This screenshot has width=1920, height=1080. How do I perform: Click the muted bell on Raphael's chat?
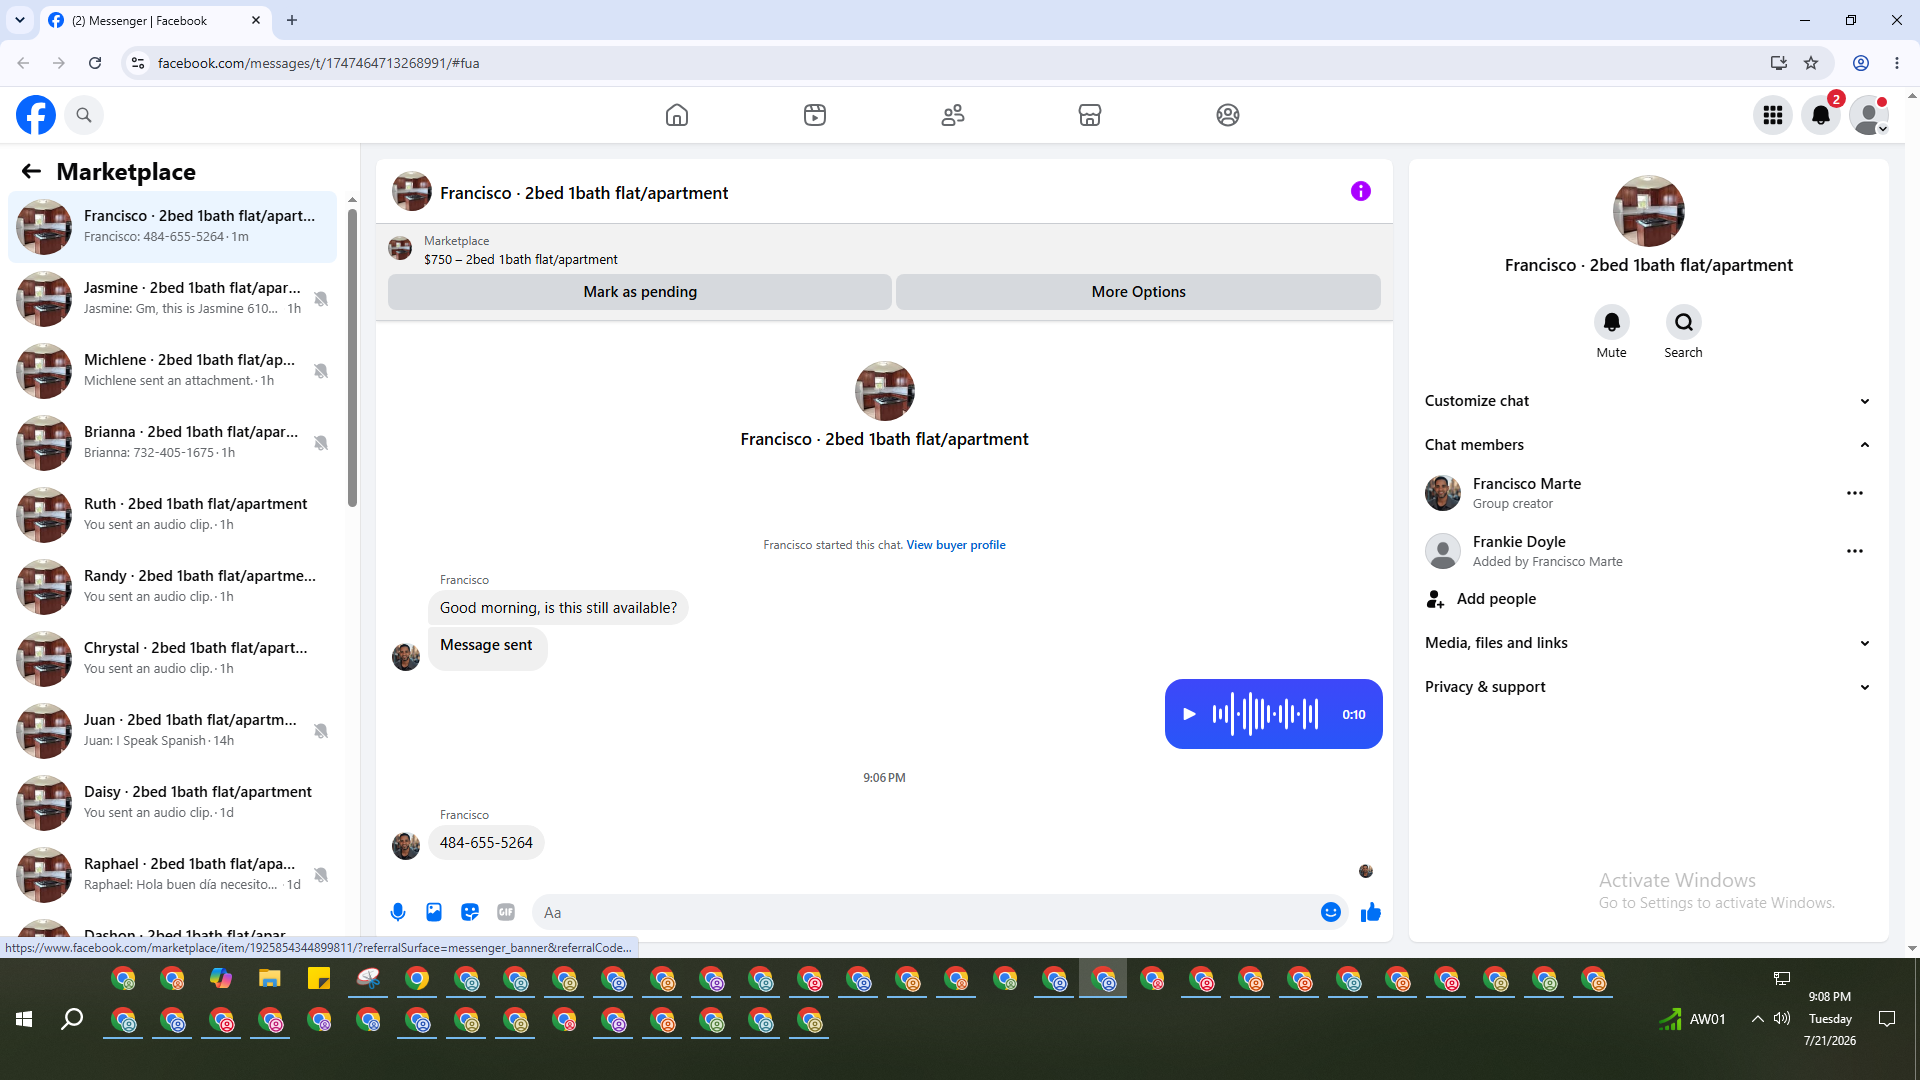321,875
